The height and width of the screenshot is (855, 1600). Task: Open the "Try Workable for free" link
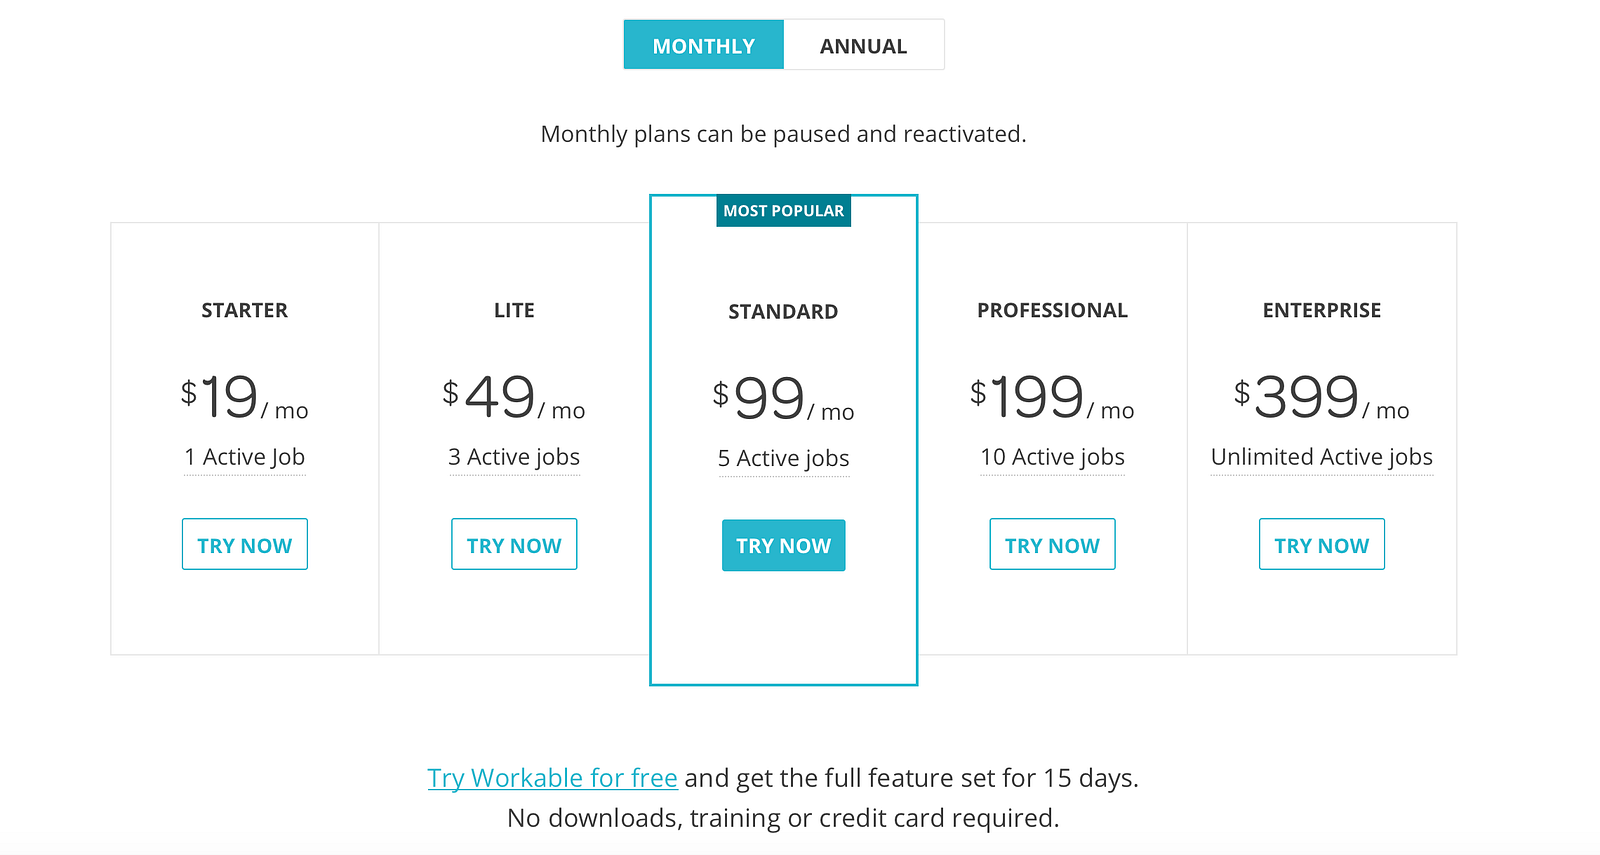pos(552,778)
